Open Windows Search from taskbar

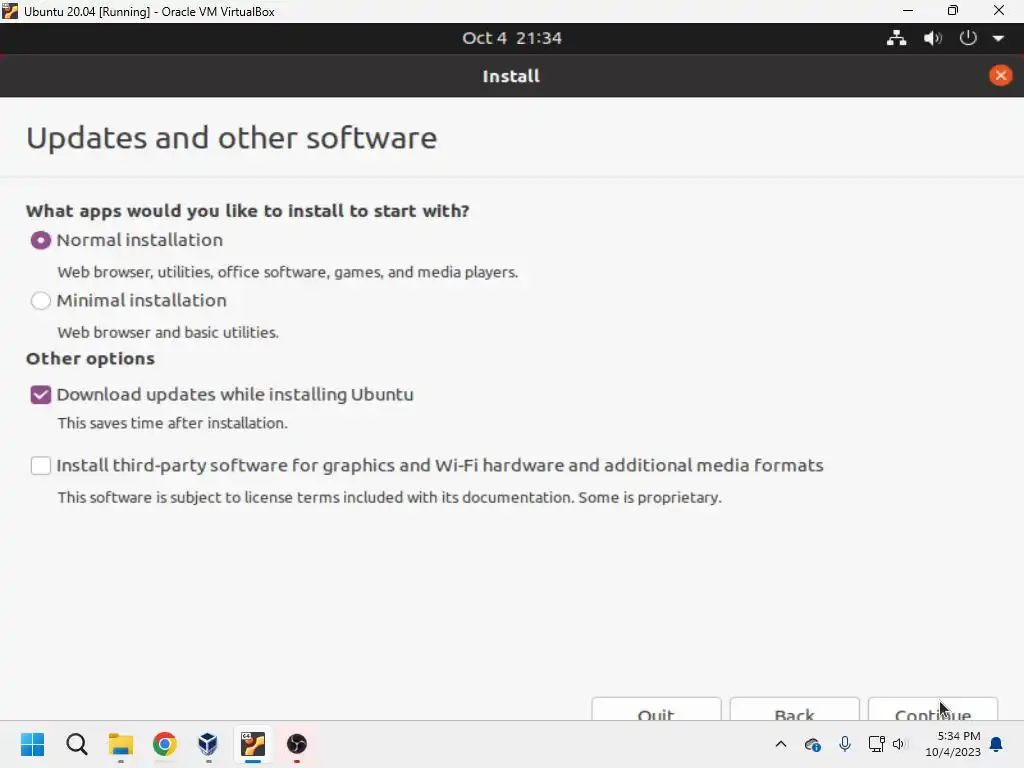(x=76, y=744)
